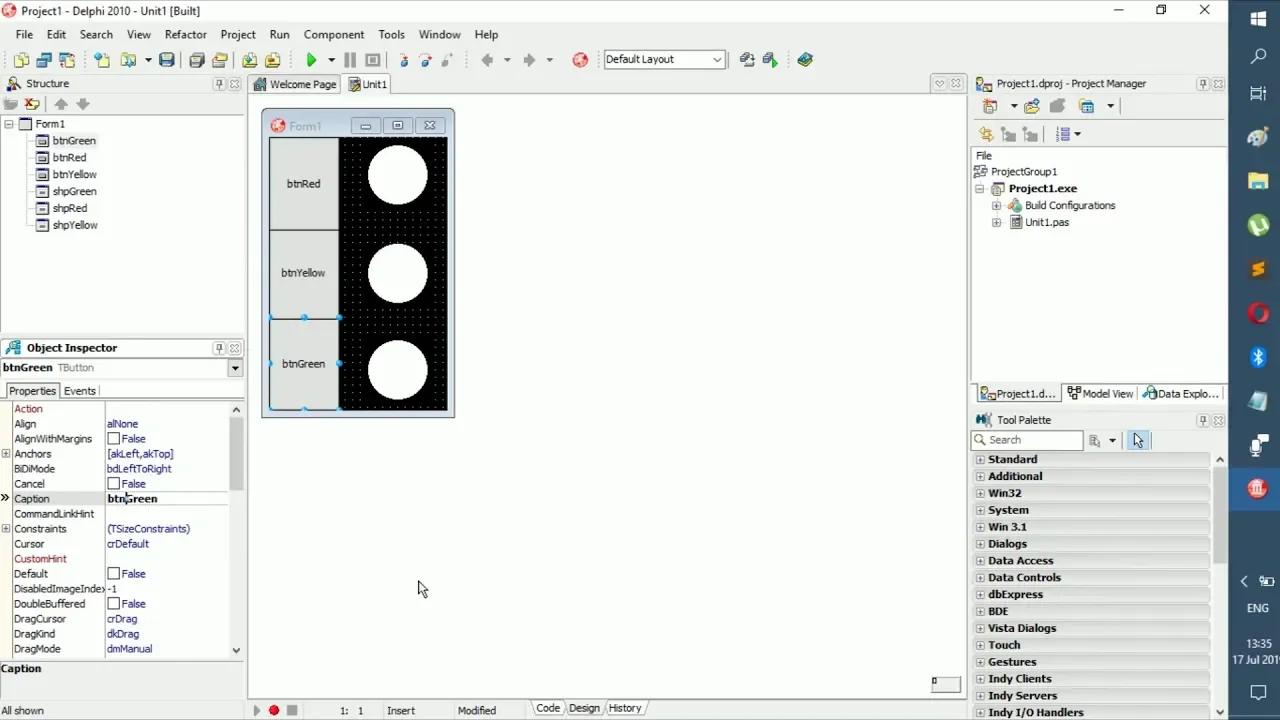The width and height of the screenshot is (1280, 720).
Task: Select the btnRed button on Form1
Action: [303, 183]
